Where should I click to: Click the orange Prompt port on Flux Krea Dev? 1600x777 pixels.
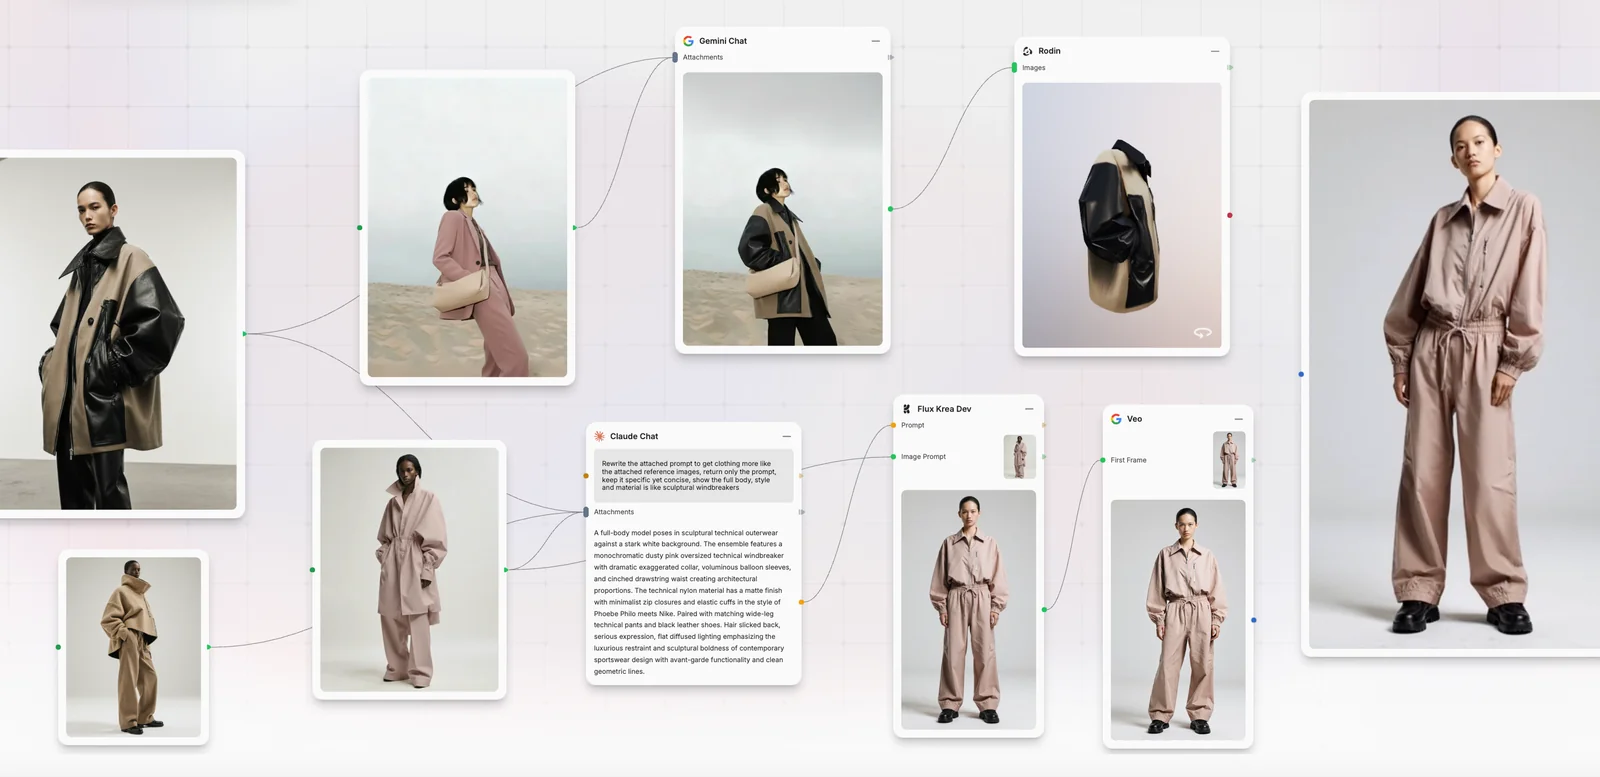(x=893, y=425)
